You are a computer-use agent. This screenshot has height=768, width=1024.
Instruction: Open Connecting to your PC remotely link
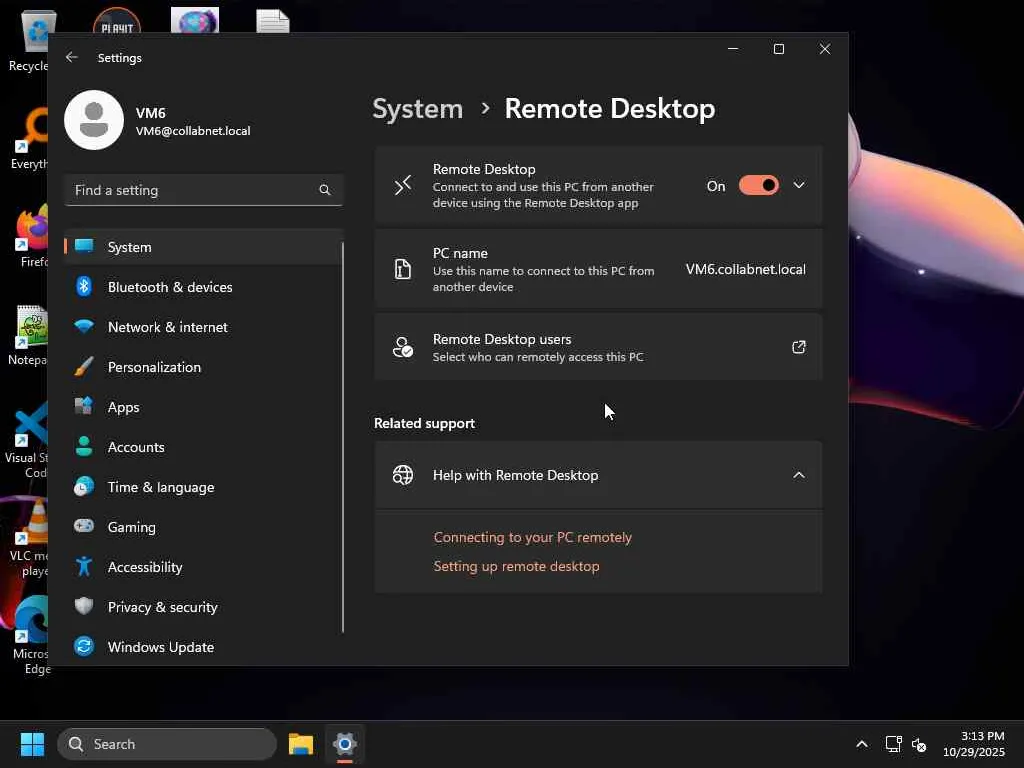click(x=532, y=537)
